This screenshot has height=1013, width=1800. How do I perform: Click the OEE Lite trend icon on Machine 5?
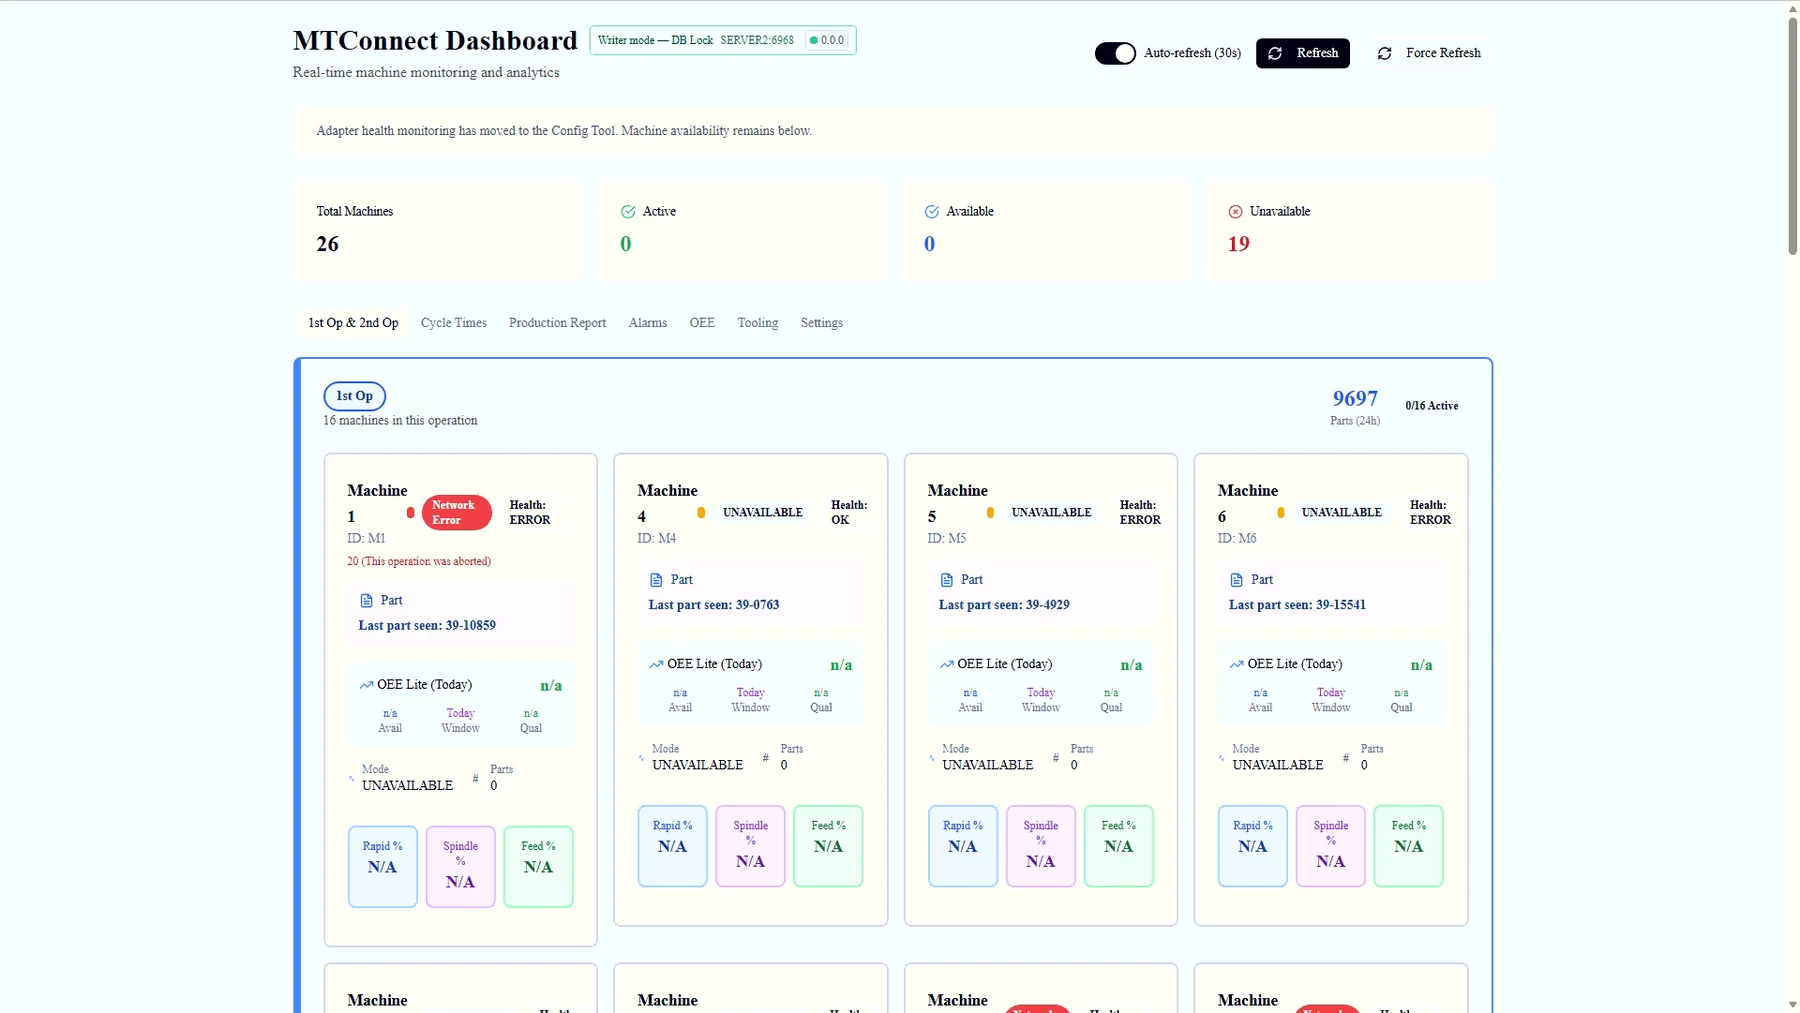pos(946,664)
